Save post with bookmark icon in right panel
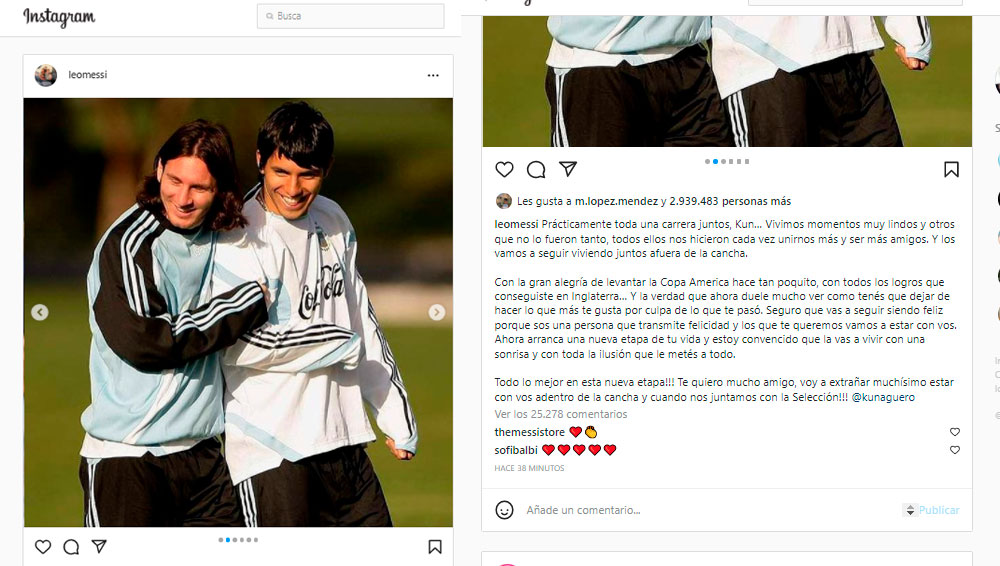This screenshot has height=566, width=1000. (x=951, y=169)
